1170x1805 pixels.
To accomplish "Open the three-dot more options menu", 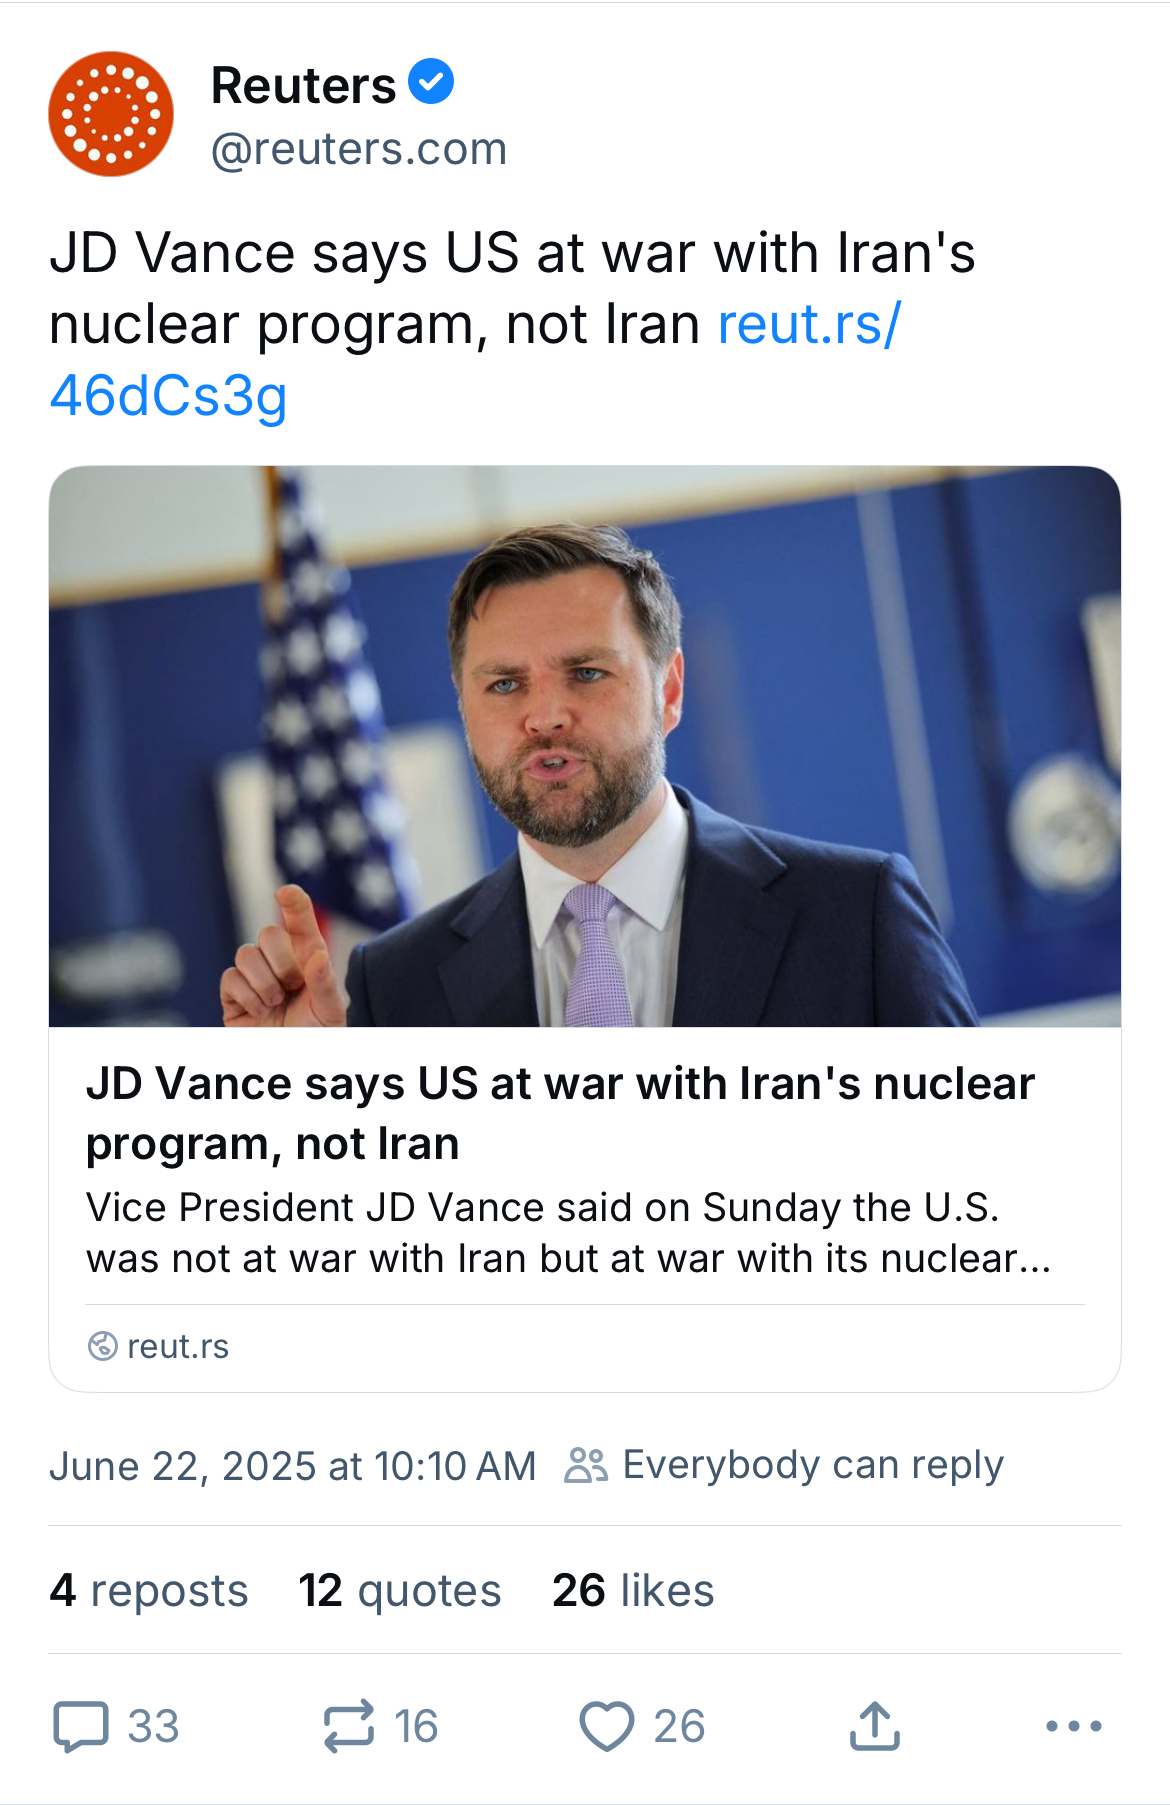I will pyautogui.click(x=1073, y=1726).
